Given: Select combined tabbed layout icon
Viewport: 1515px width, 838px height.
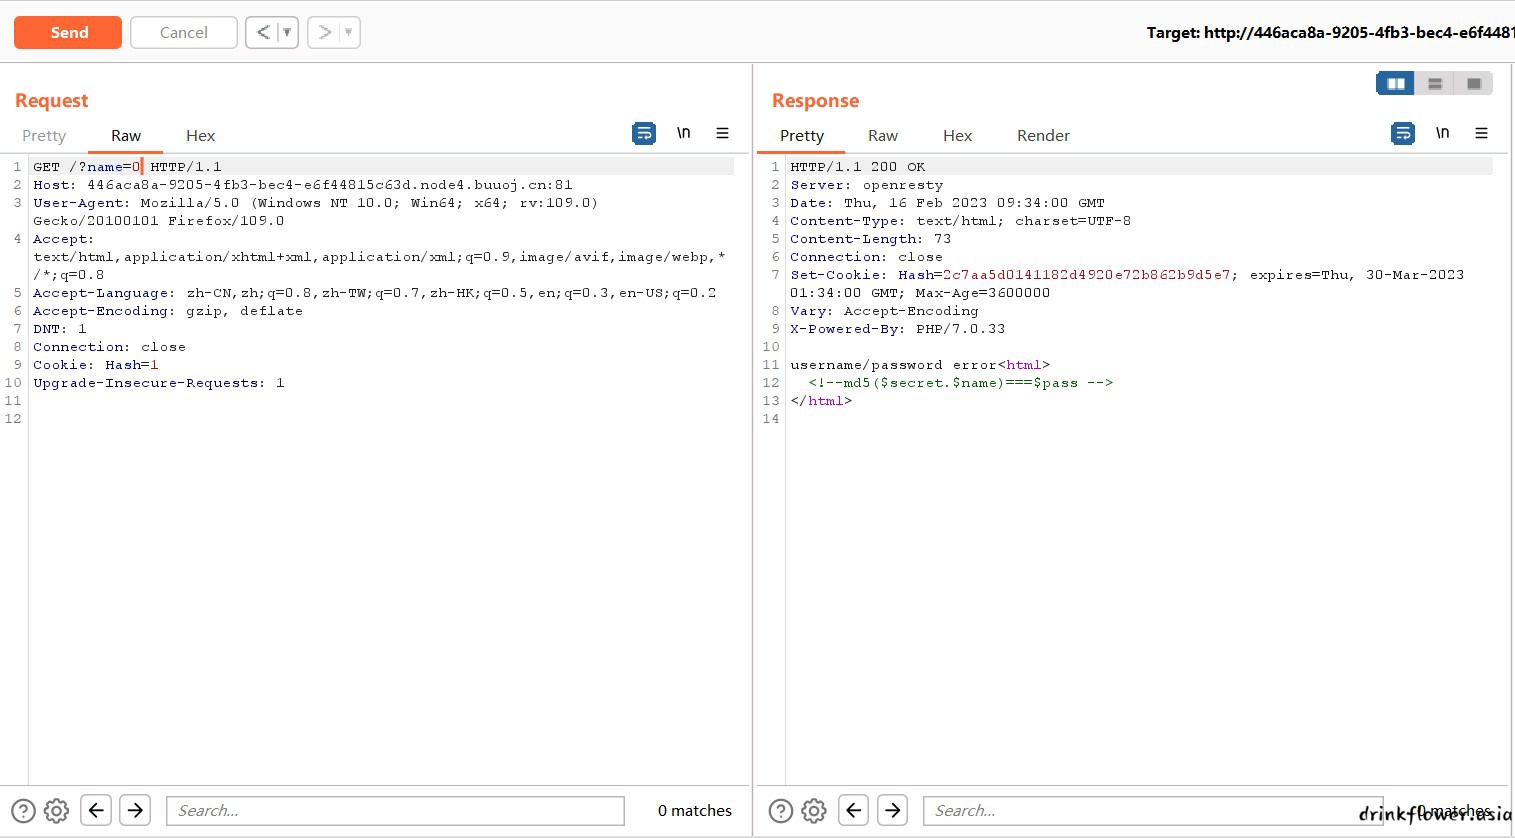Looking at the screenshot, I should (1473, 83).
